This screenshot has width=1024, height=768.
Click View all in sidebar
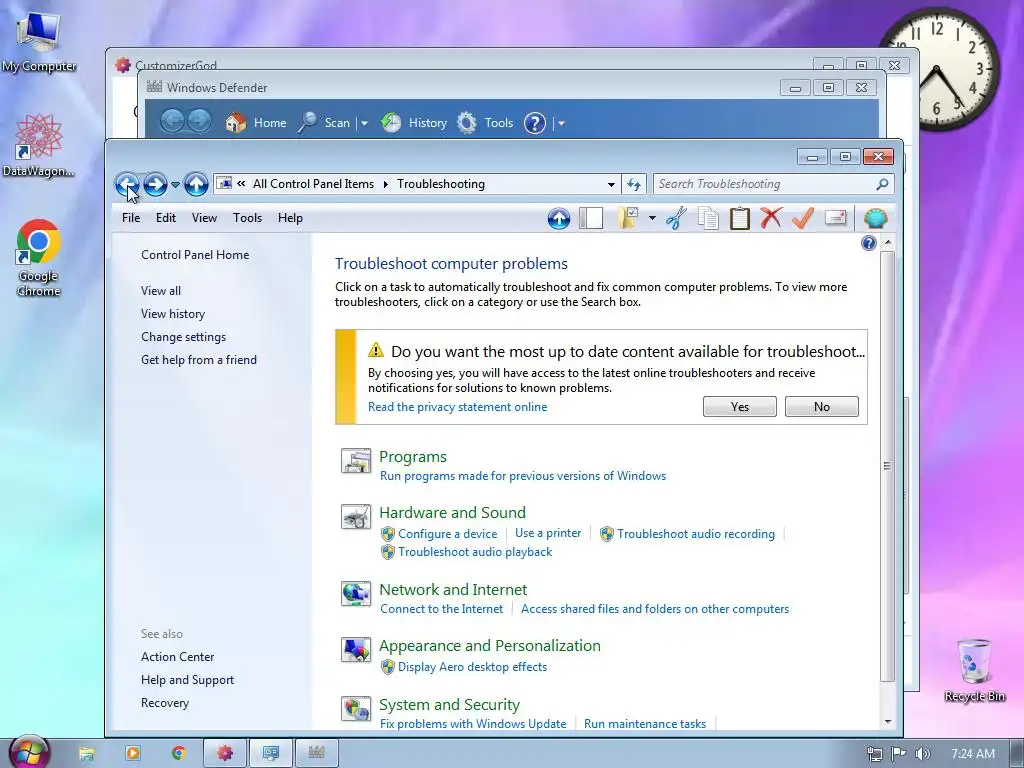pos(161,291)
